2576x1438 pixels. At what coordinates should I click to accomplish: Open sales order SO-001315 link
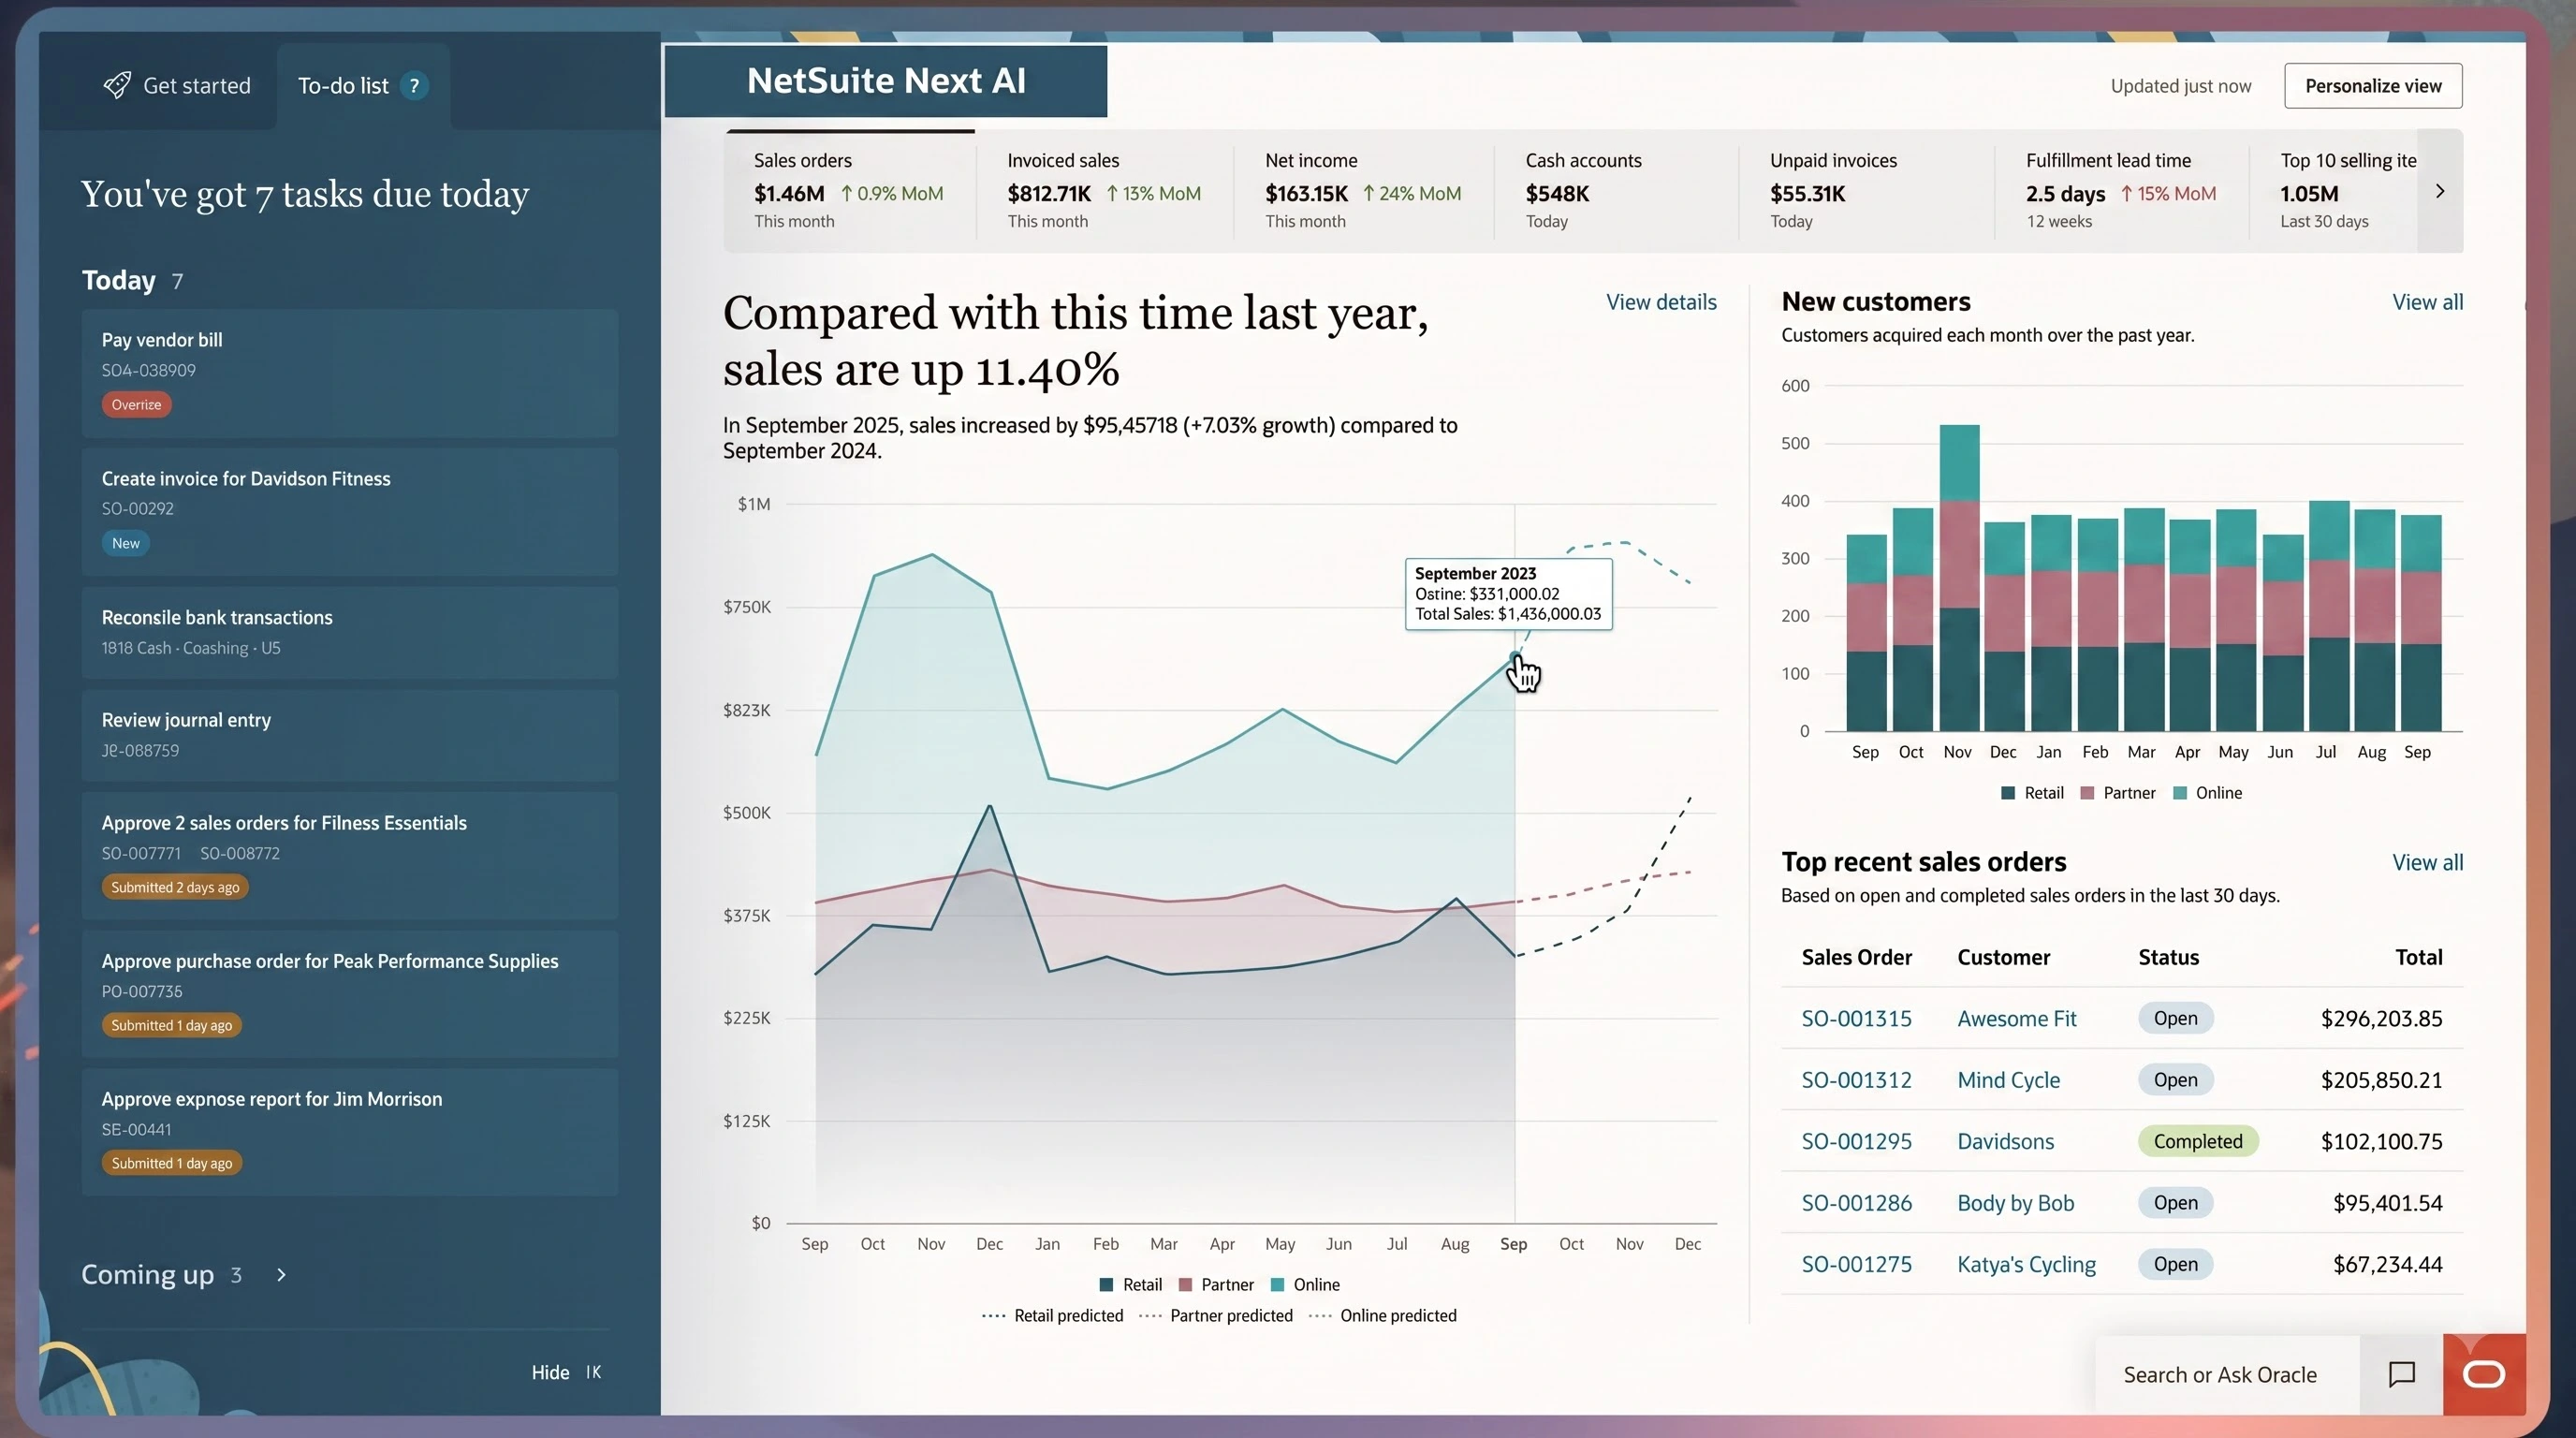click(1856, 1018)
